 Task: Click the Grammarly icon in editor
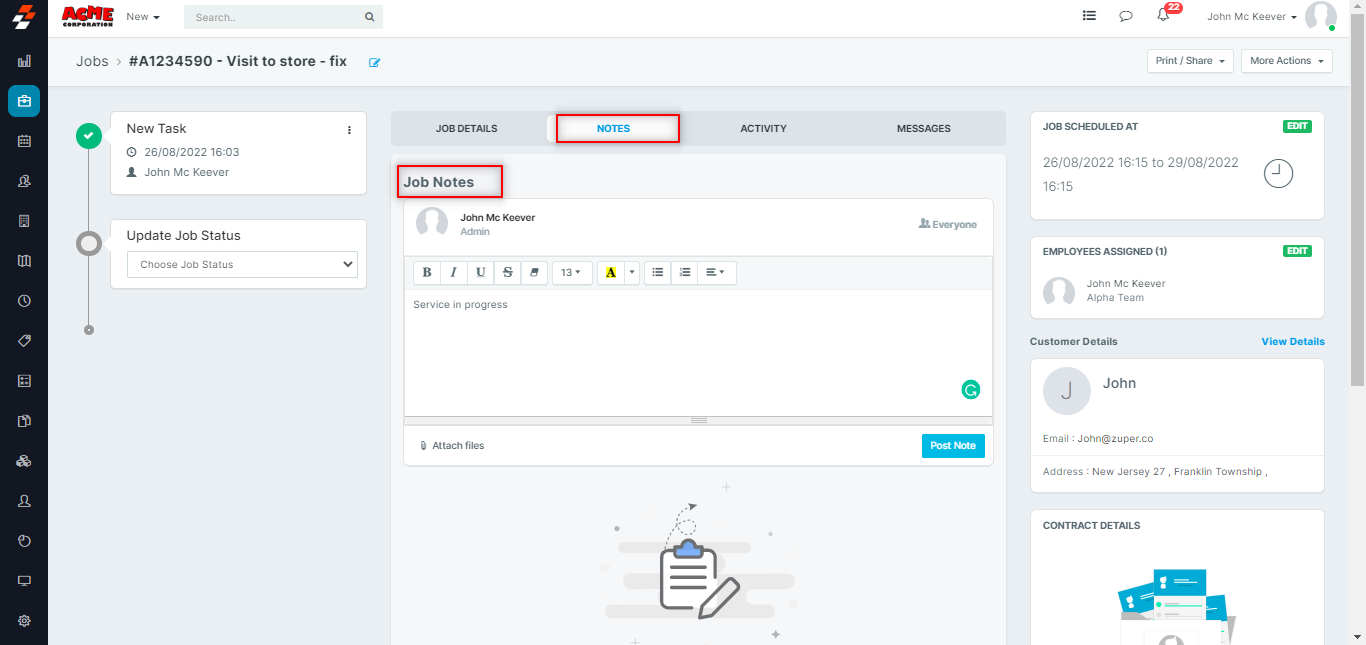(x=970, y=390)
